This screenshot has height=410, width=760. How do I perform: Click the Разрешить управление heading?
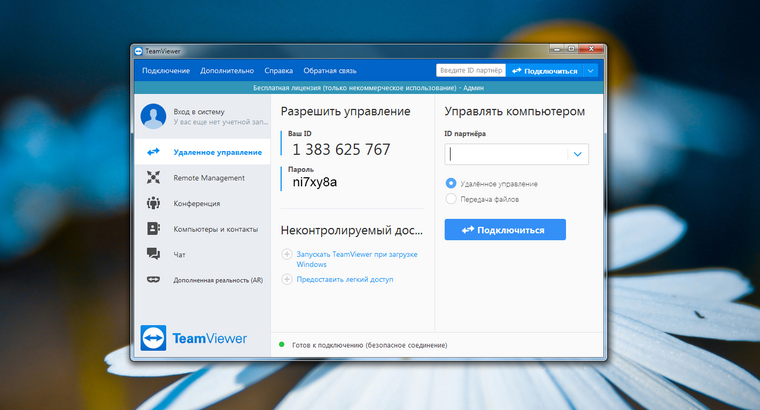click(345, 111)
